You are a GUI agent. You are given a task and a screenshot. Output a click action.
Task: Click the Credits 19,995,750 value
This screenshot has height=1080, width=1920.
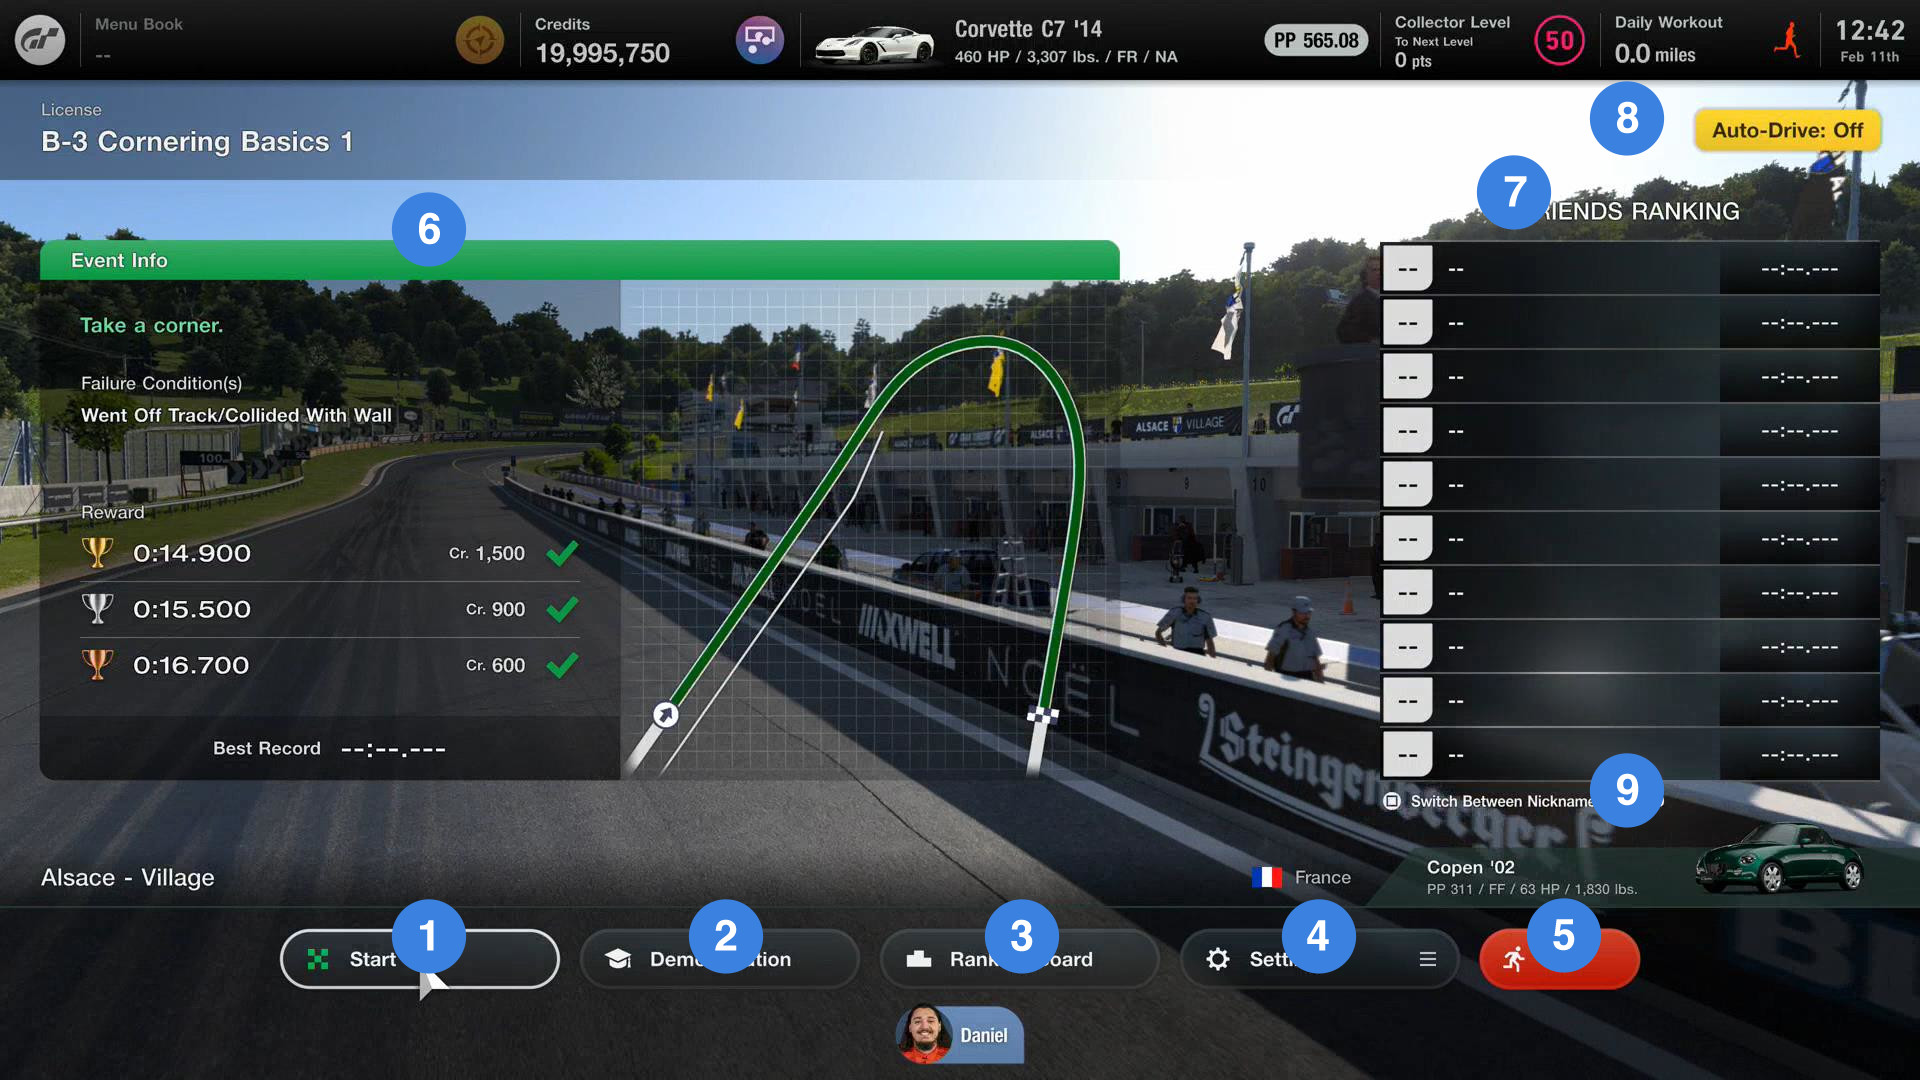[602, 53]
